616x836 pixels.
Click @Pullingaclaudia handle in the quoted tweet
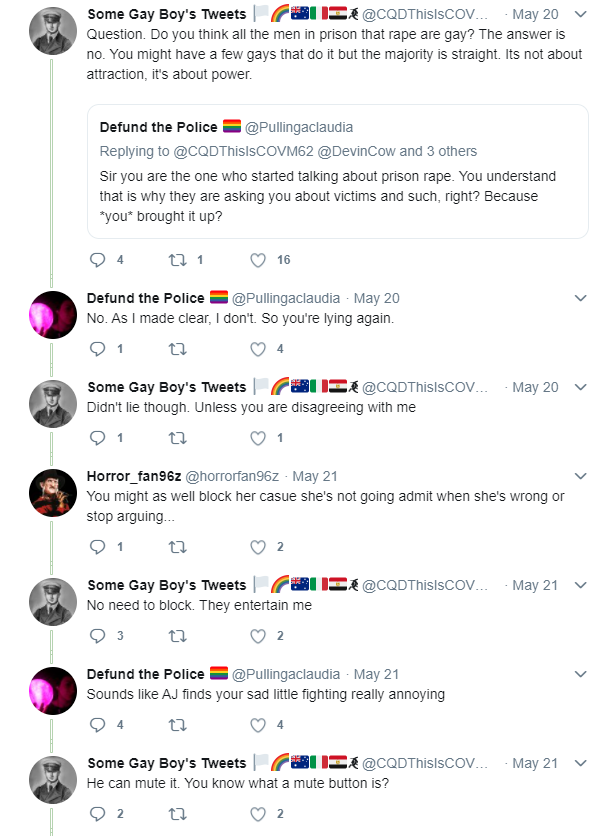point(299,127)
